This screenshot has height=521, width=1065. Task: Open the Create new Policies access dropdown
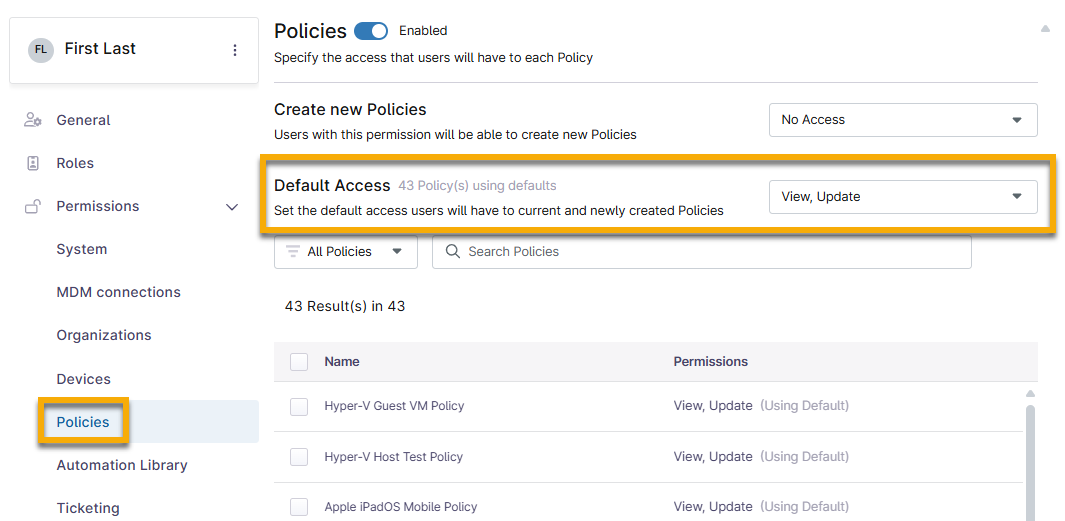point(902,120)
